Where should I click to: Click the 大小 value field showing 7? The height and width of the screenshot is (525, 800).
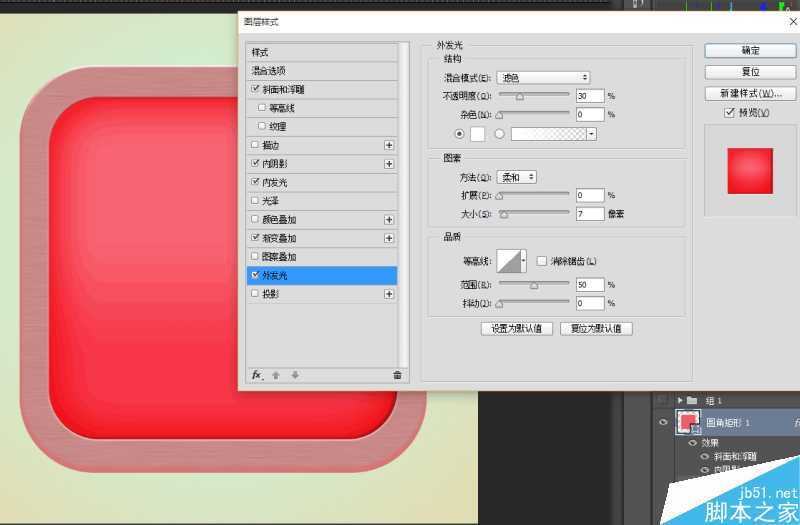tap(590, 214)
